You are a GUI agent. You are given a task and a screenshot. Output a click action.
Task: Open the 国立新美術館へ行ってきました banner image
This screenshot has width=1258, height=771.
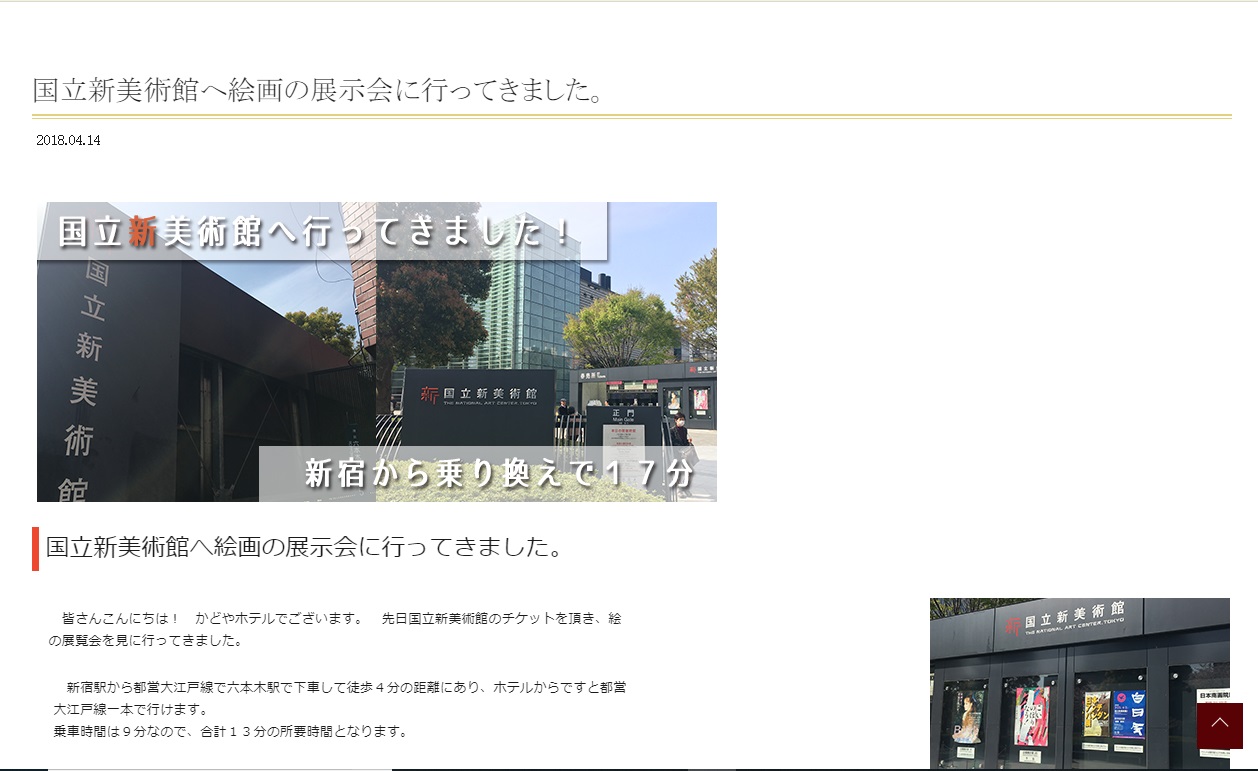377,352
